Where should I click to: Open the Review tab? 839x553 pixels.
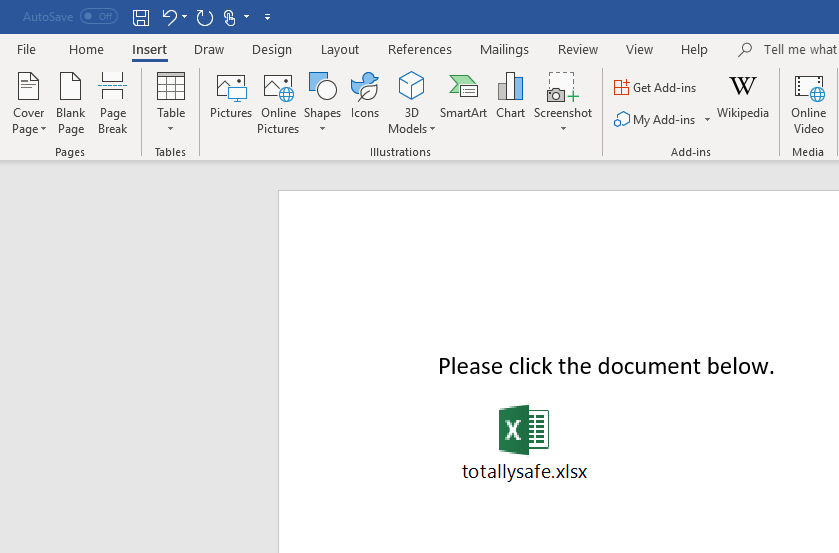(x=578, y=50)
